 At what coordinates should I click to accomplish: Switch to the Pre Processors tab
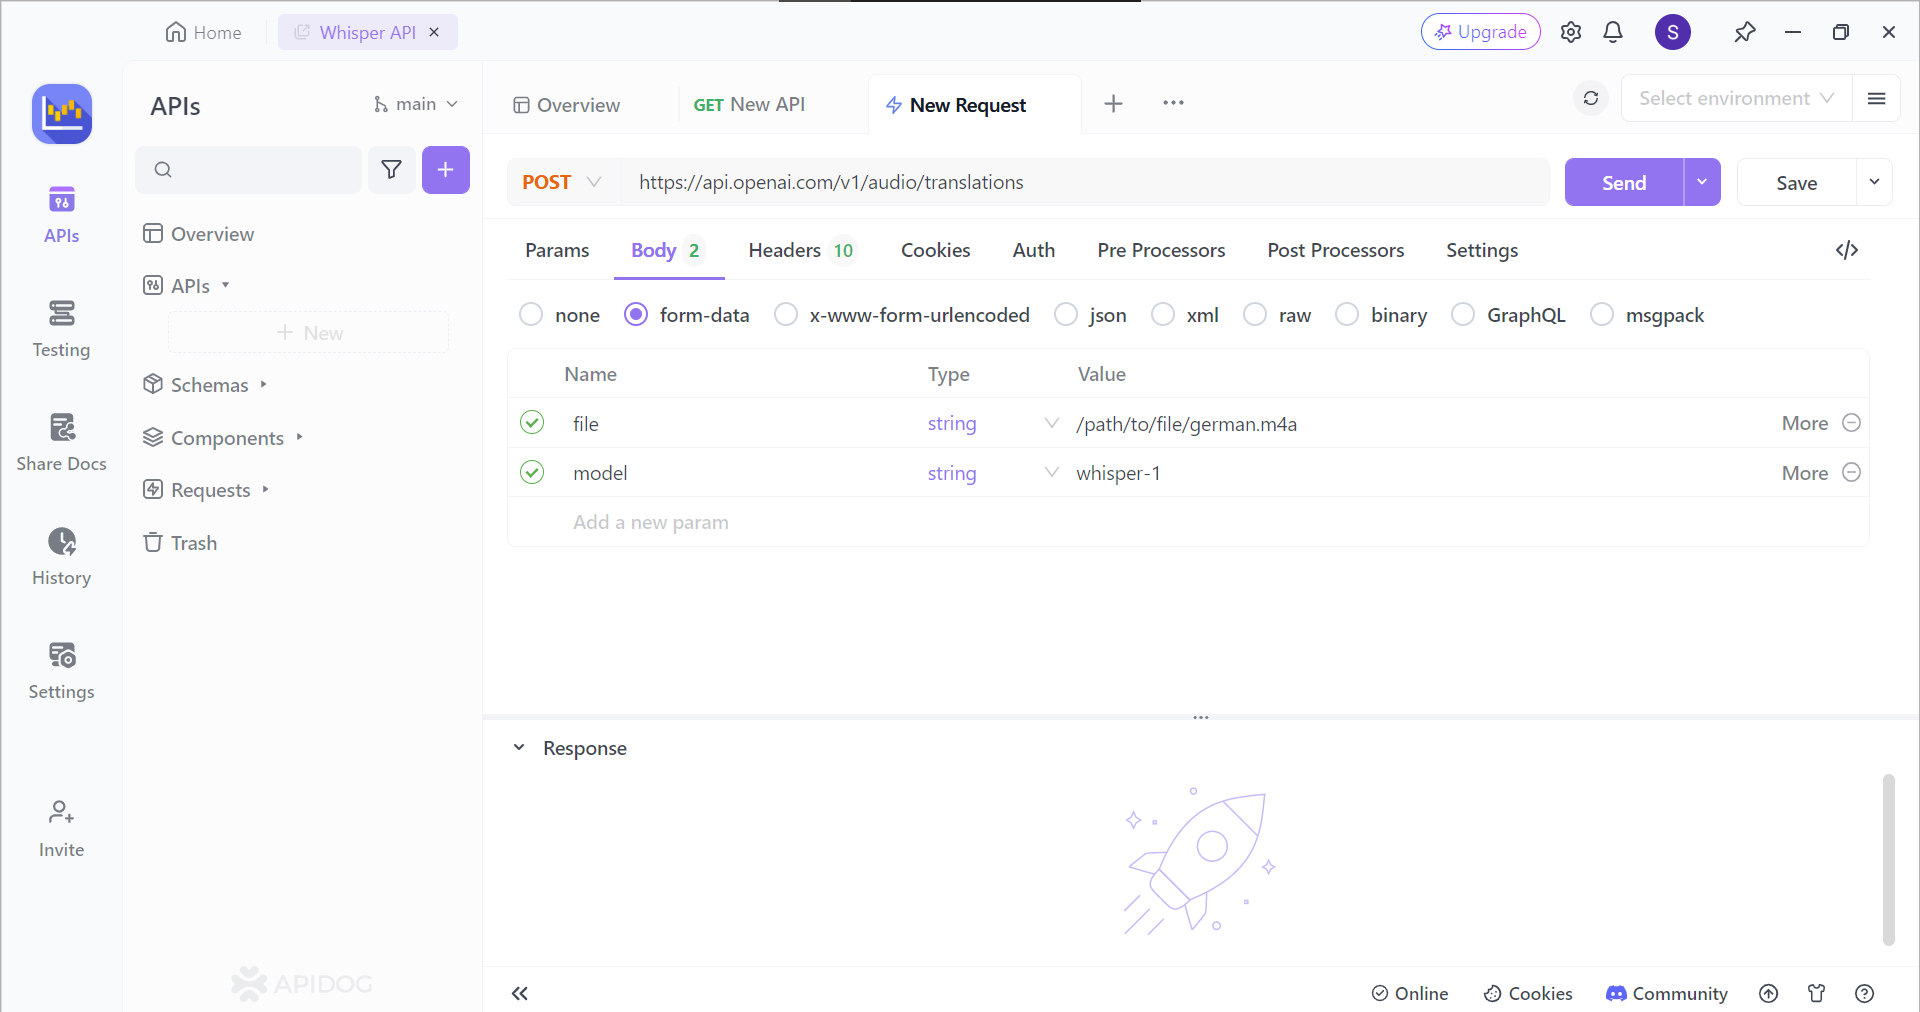(x=1160, y=250)
